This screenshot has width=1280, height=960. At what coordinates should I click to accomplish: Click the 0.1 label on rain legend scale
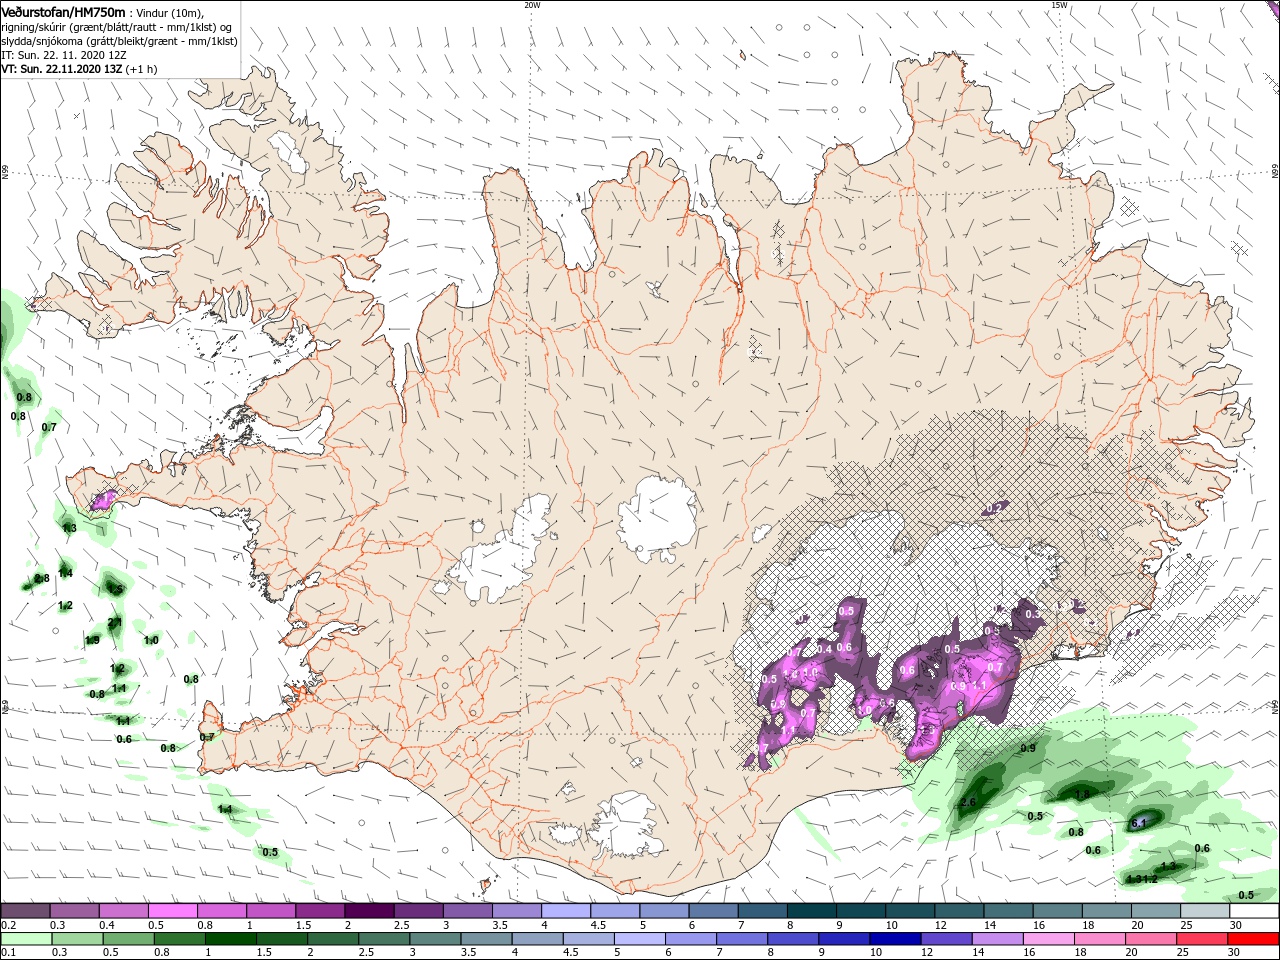tap(8, 953)
